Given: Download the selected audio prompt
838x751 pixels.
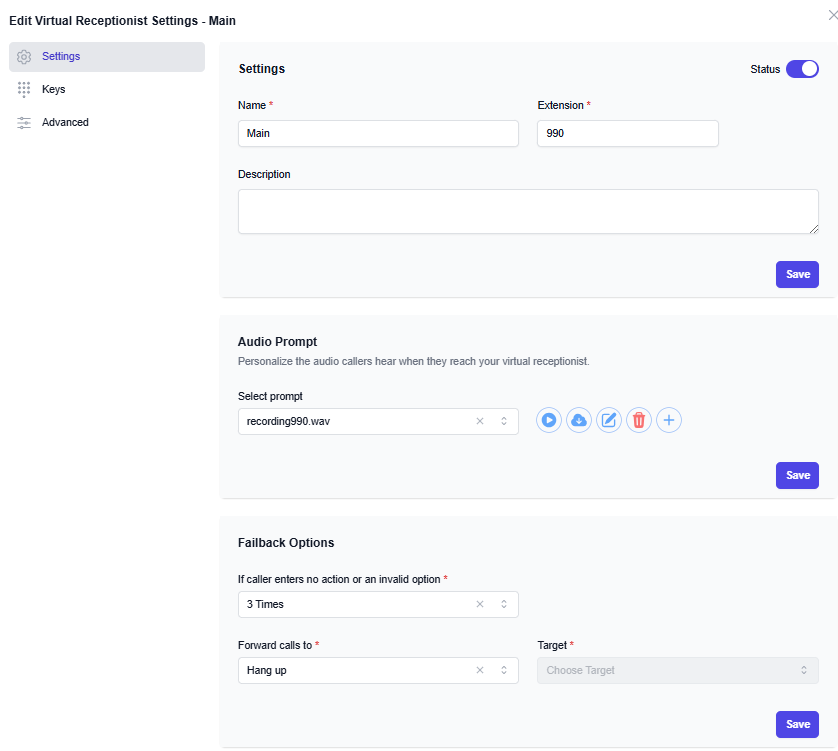Looking at the screenshot, I should tap(579, 420).
